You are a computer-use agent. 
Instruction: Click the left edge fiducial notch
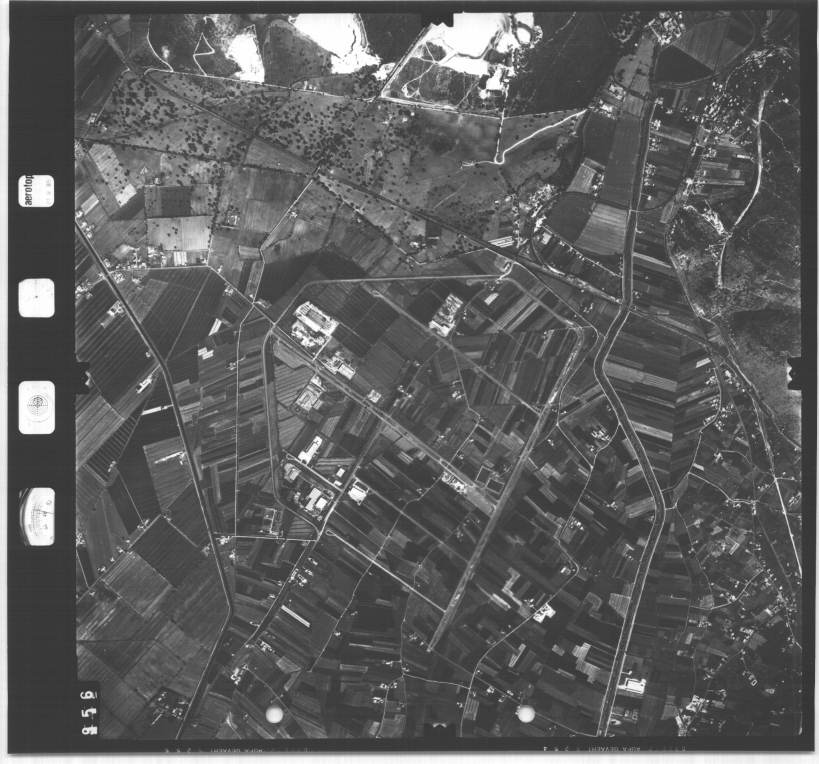81,377
